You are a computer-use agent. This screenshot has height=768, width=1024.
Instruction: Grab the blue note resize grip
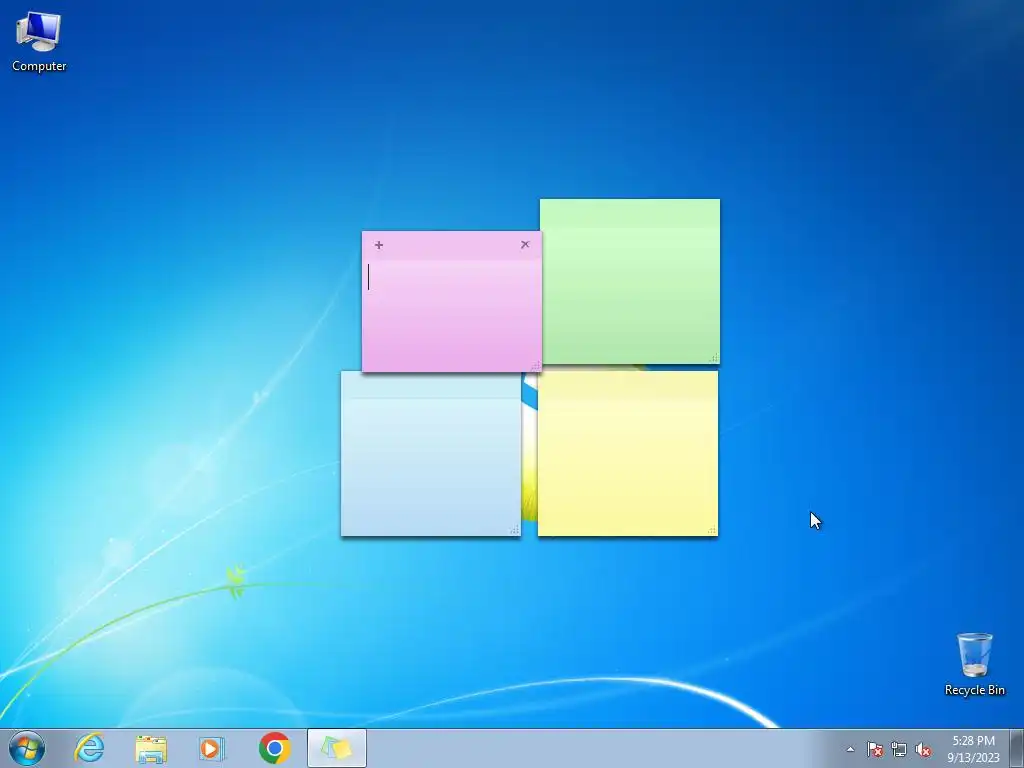515,530
